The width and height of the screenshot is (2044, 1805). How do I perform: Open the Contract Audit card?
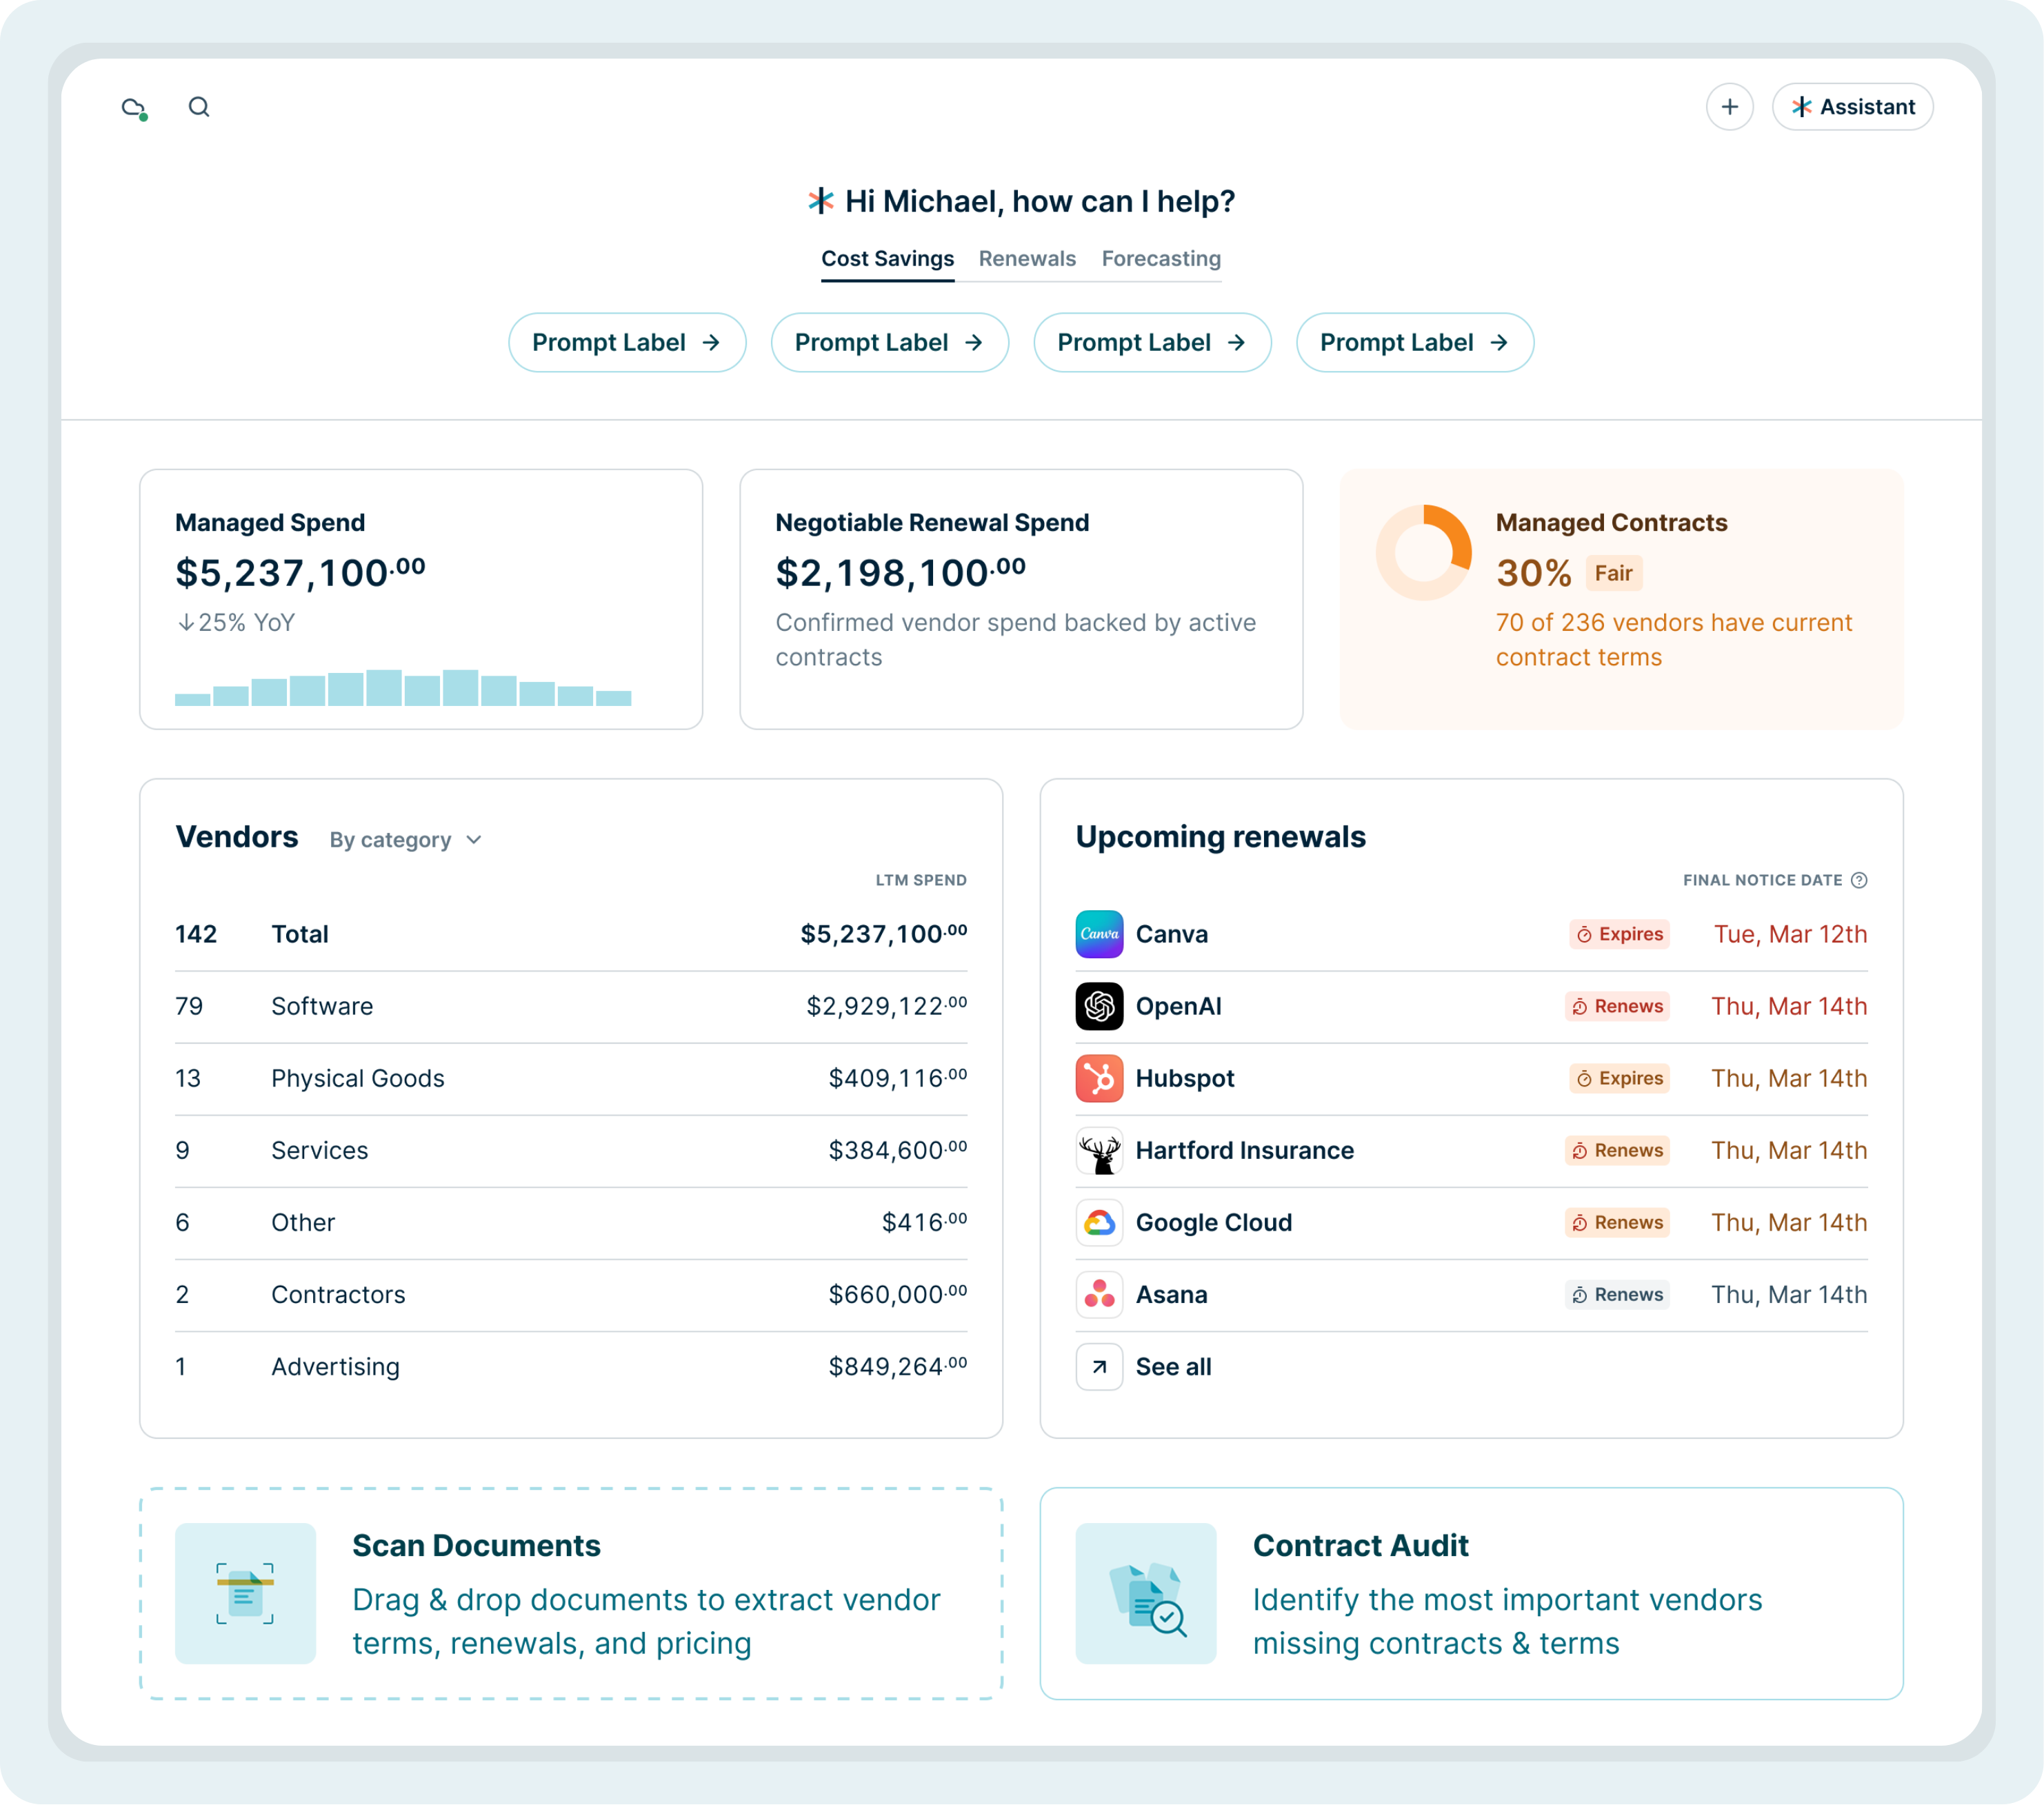click(x=1471, y=1593)
